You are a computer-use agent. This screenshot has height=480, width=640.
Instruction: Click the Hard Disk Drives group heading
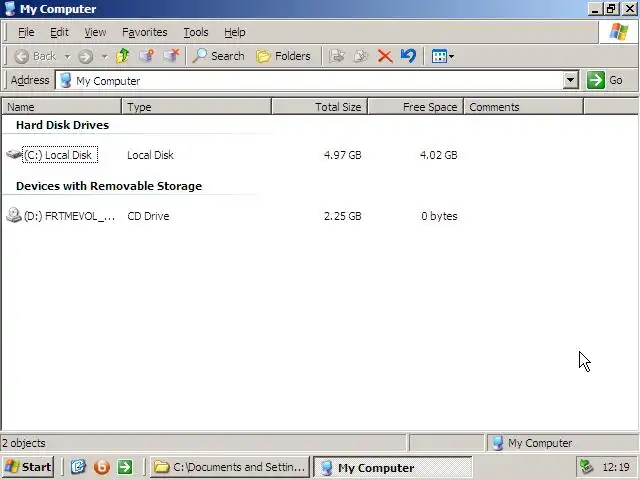(x=62, y=125)
